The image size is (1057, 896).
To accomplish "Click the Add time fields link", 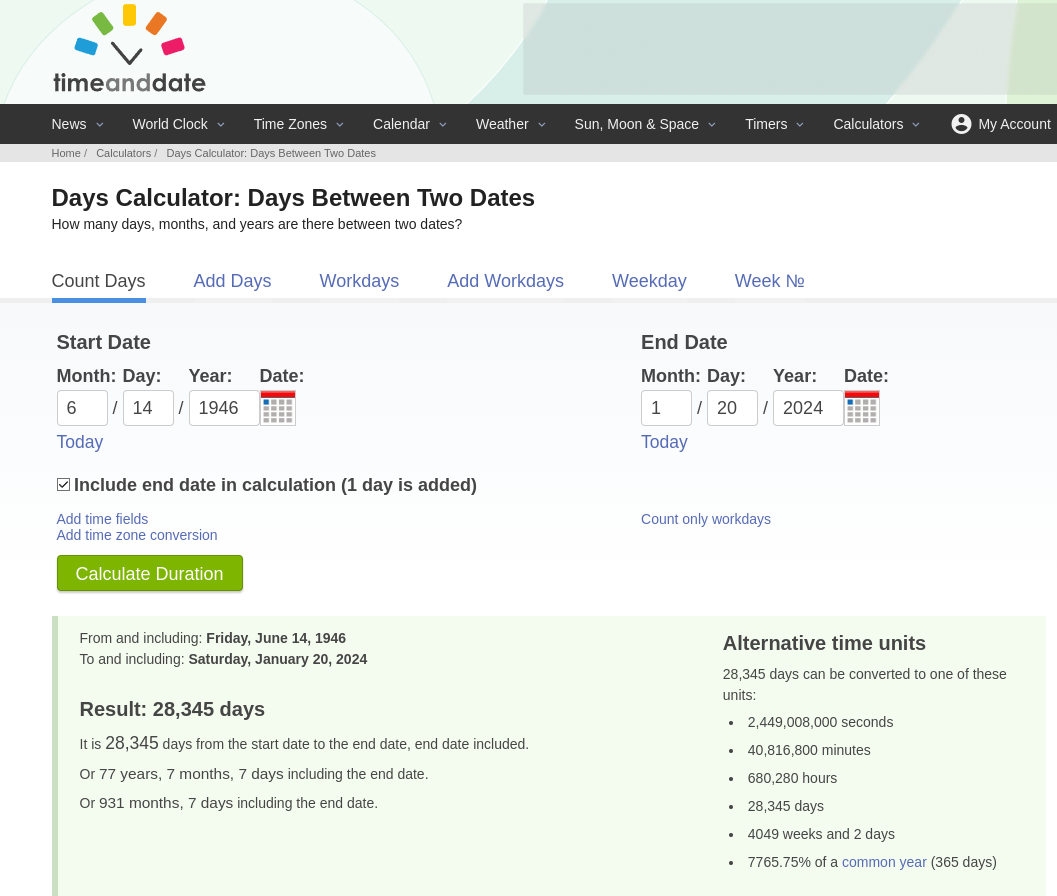I will [x=102, y=519].
